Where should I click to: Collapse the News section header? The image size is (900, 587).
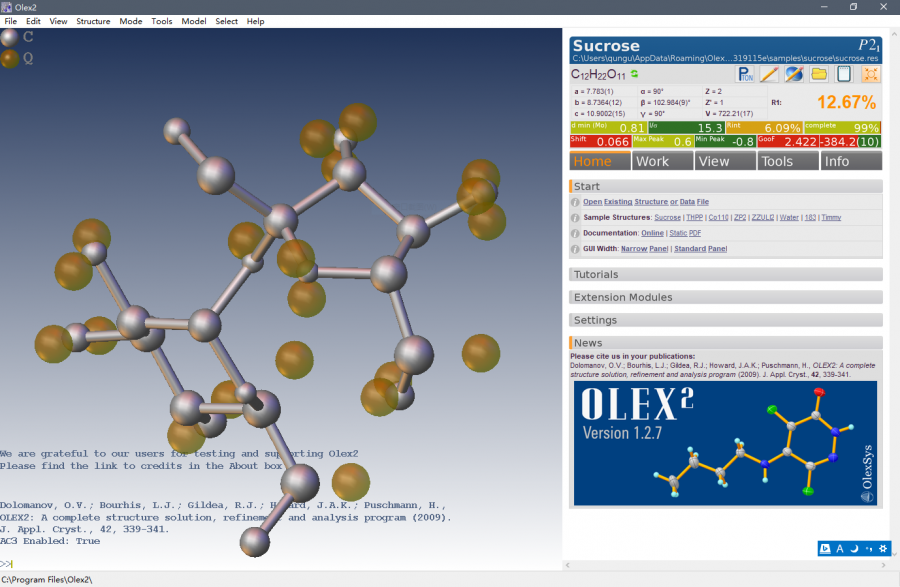pyautogui.click(x=726, y=343)
